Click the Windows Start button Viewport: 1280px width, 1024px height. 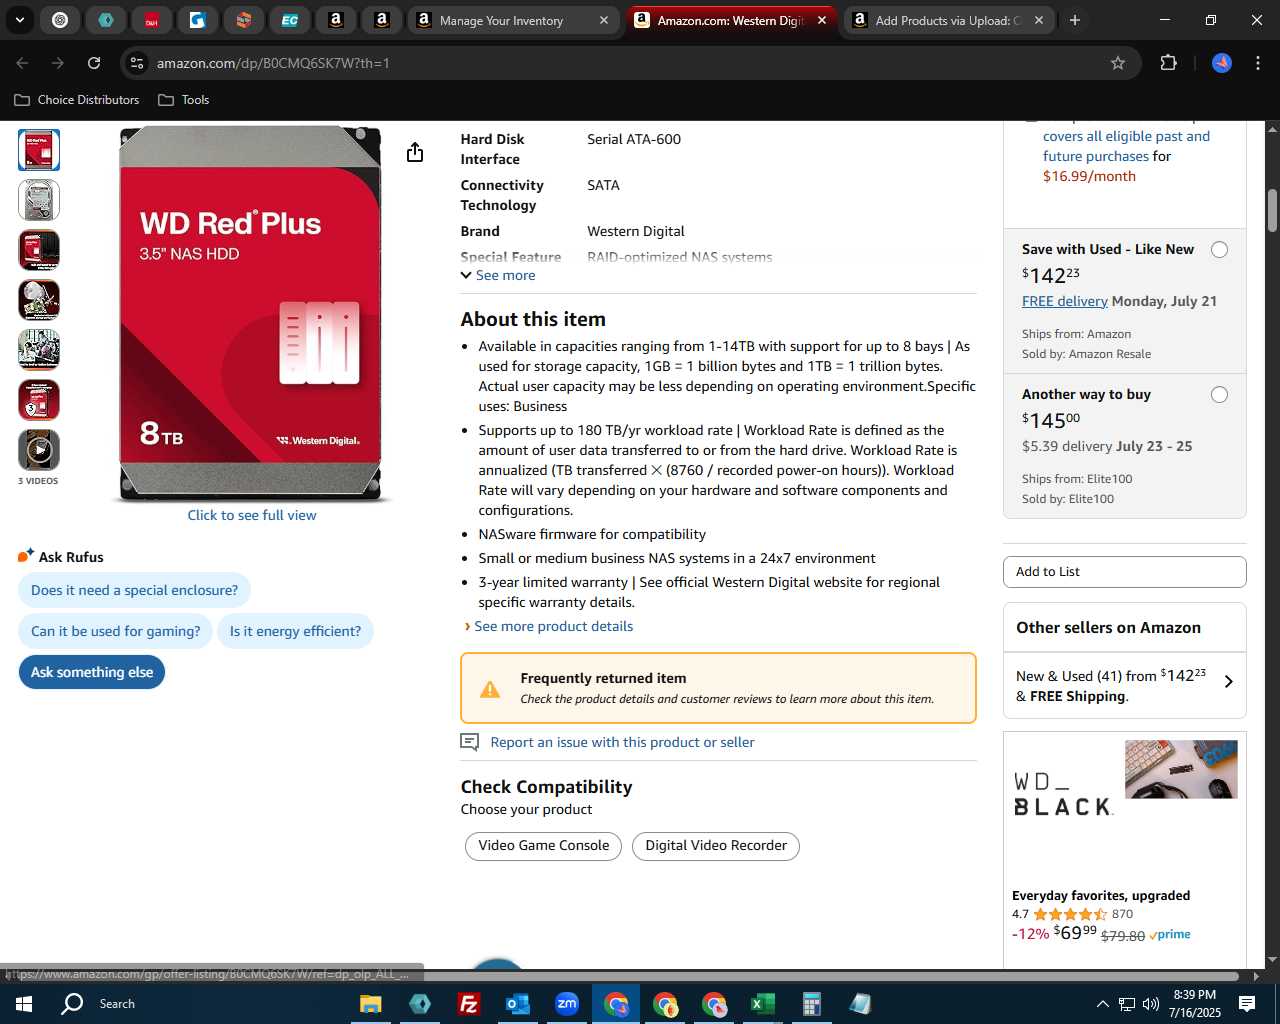(24, 1004)
